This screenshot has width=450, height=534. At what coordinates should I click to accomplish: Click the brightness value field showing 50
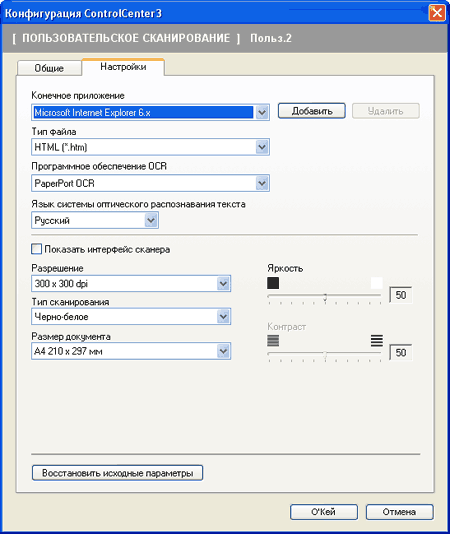coord(401,295)
